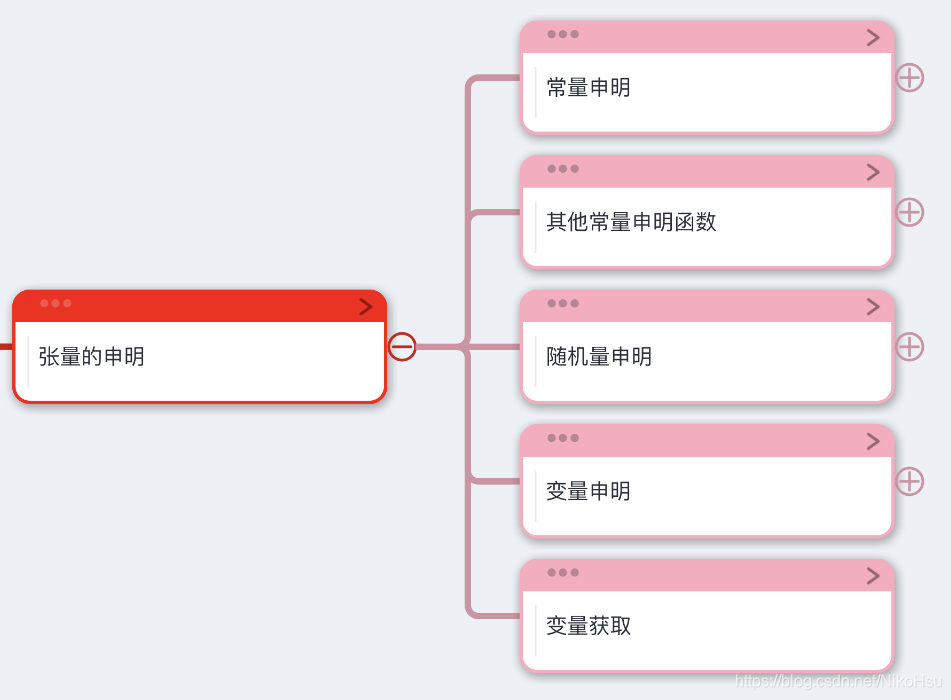Open the options menu on 变量申明 node
The image size is (951, 700).
[x=563, y=438]
